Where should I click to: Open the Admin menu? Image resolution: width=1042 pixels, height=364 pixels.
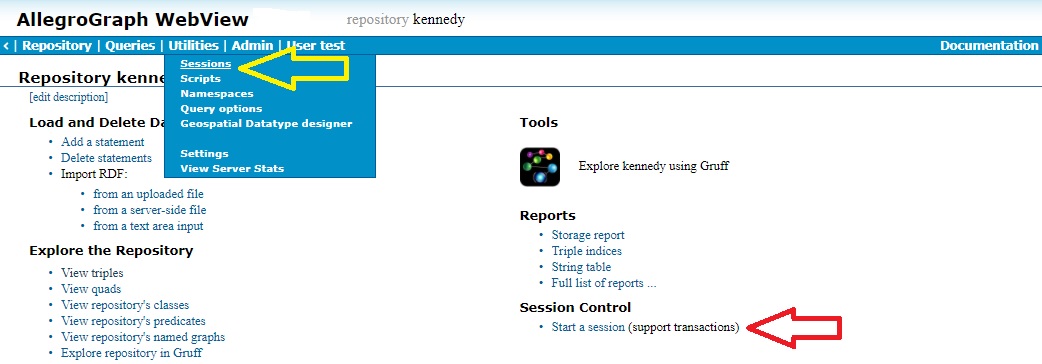[253, 46]
